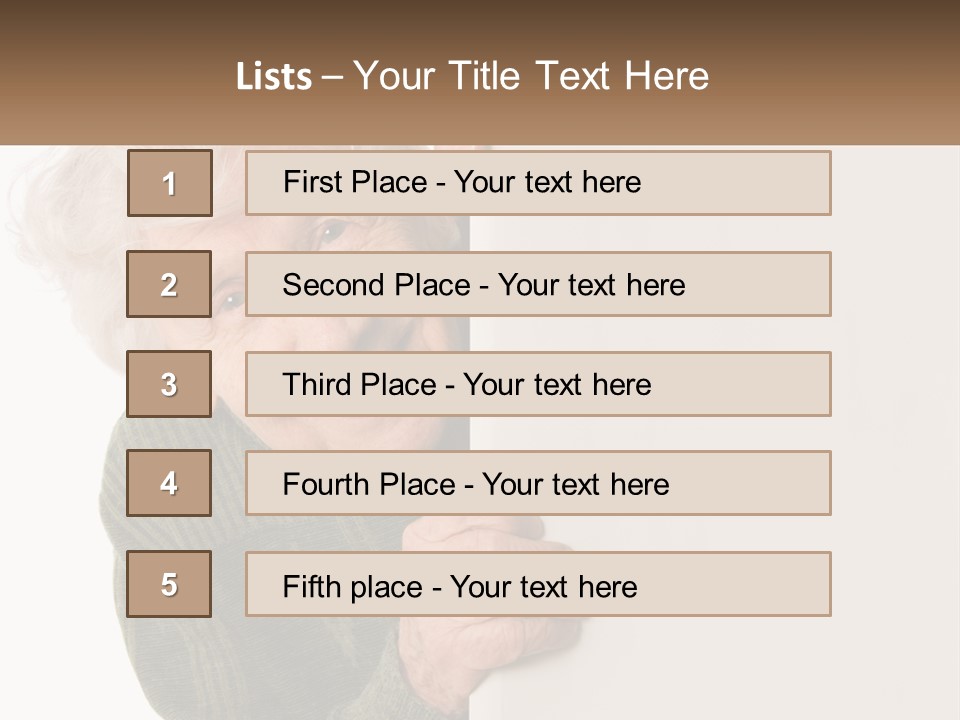The image size is (960, 720).
Task: Click the number 3 box
Action: (169, 384)
